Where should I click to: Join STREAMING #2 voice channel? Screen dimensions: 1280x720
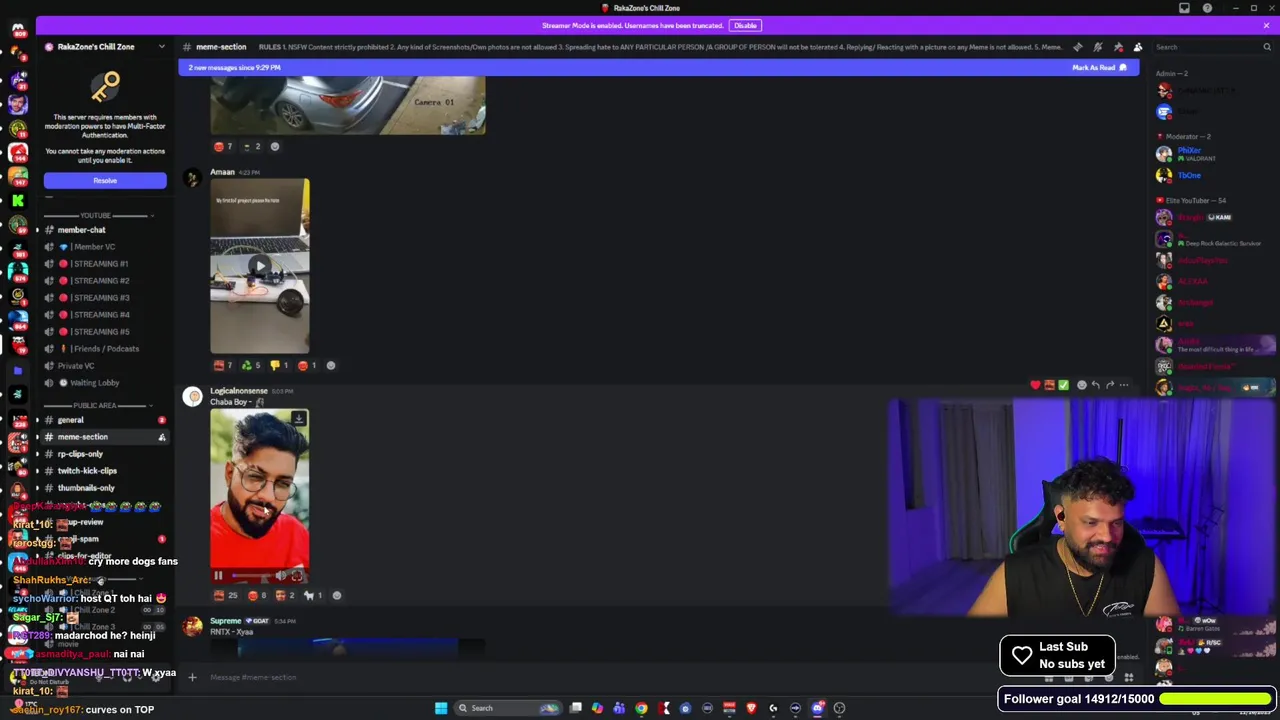coord(103,281)
